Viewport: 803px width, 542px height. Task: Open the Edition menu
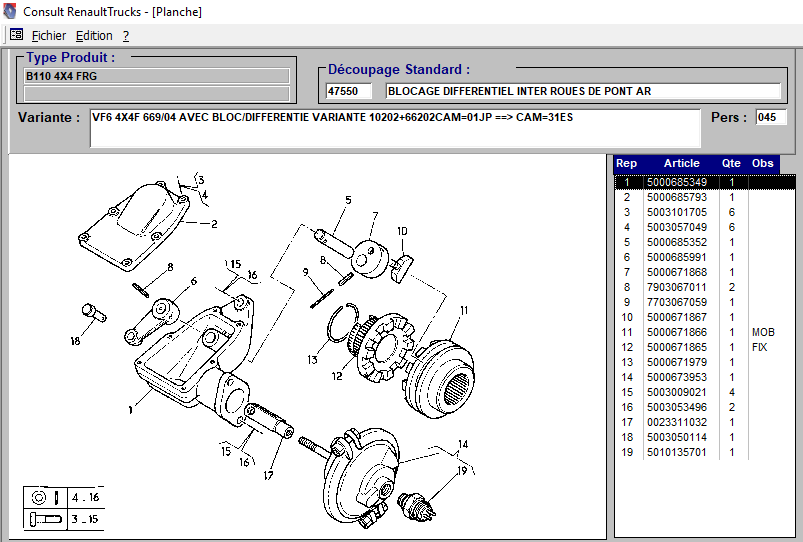94,35
